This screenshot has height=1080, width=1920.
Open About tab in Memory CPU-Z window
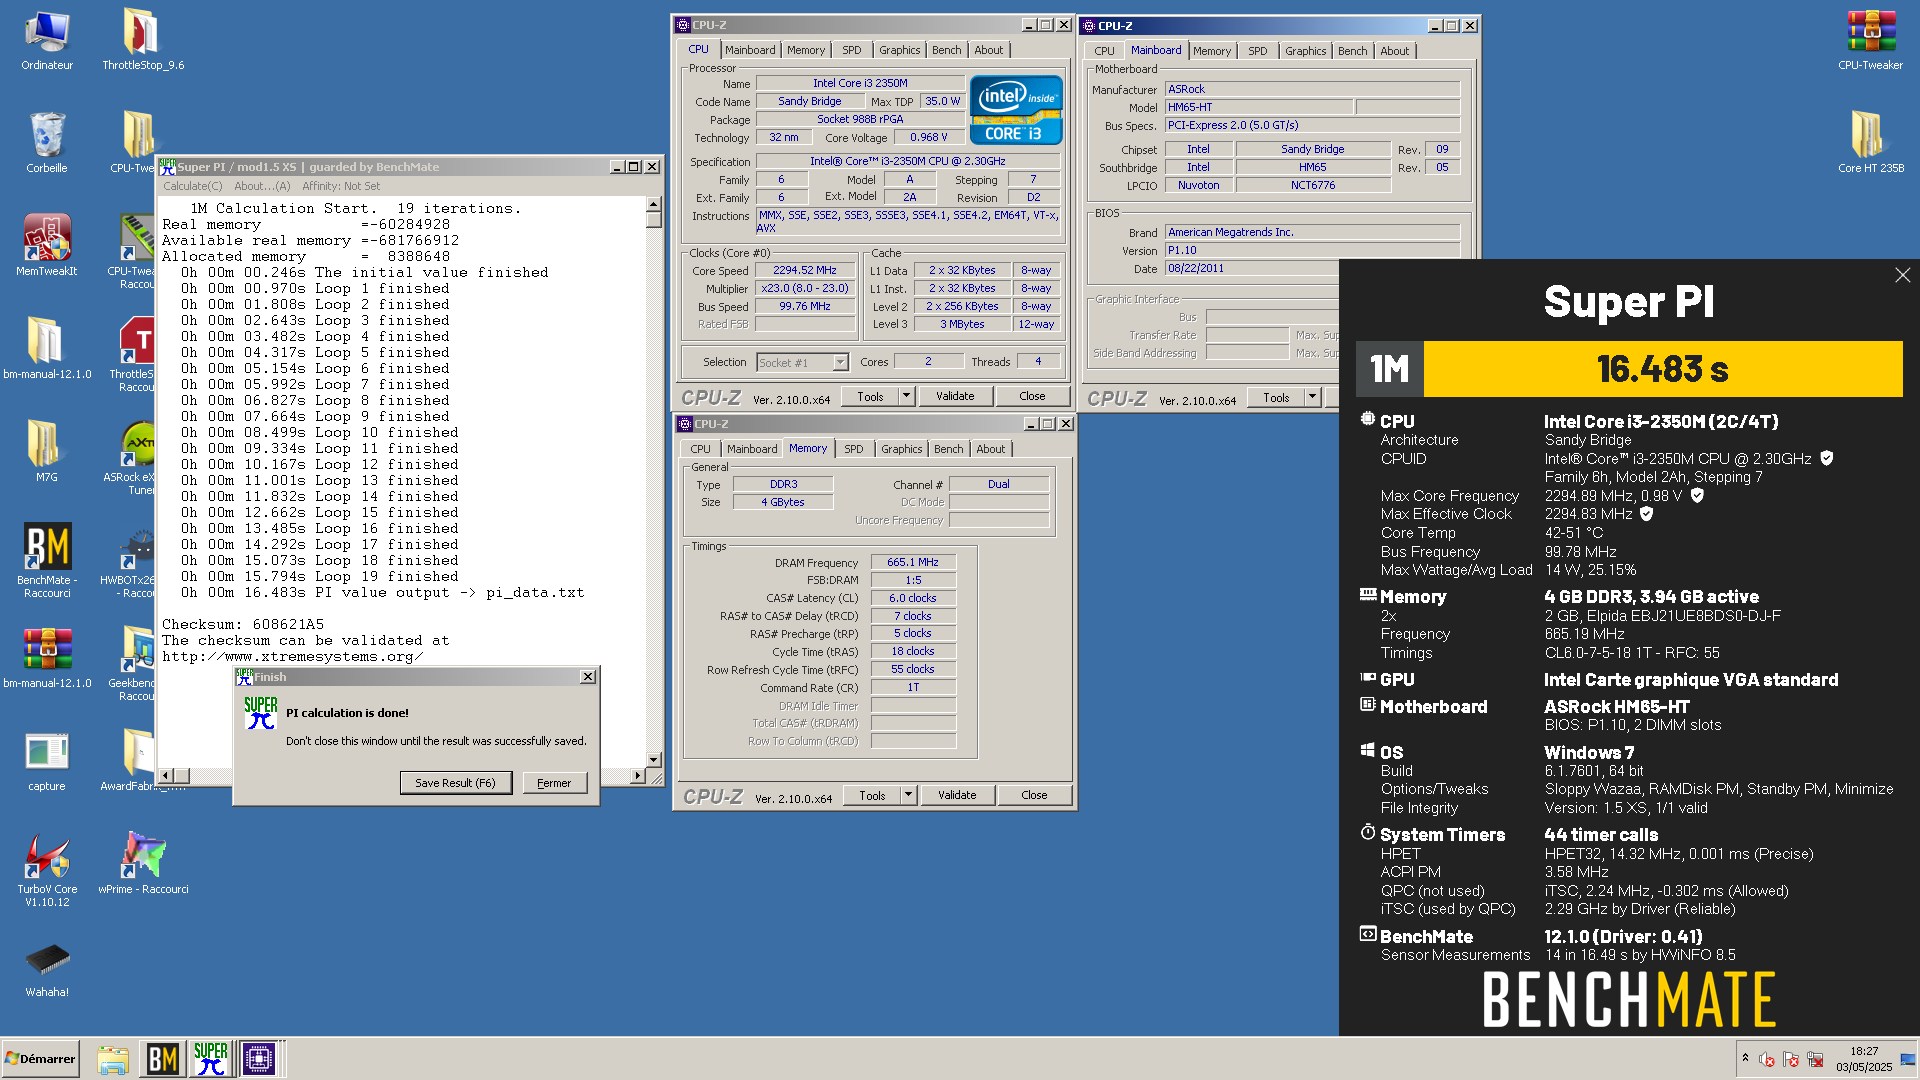point(990,449)
